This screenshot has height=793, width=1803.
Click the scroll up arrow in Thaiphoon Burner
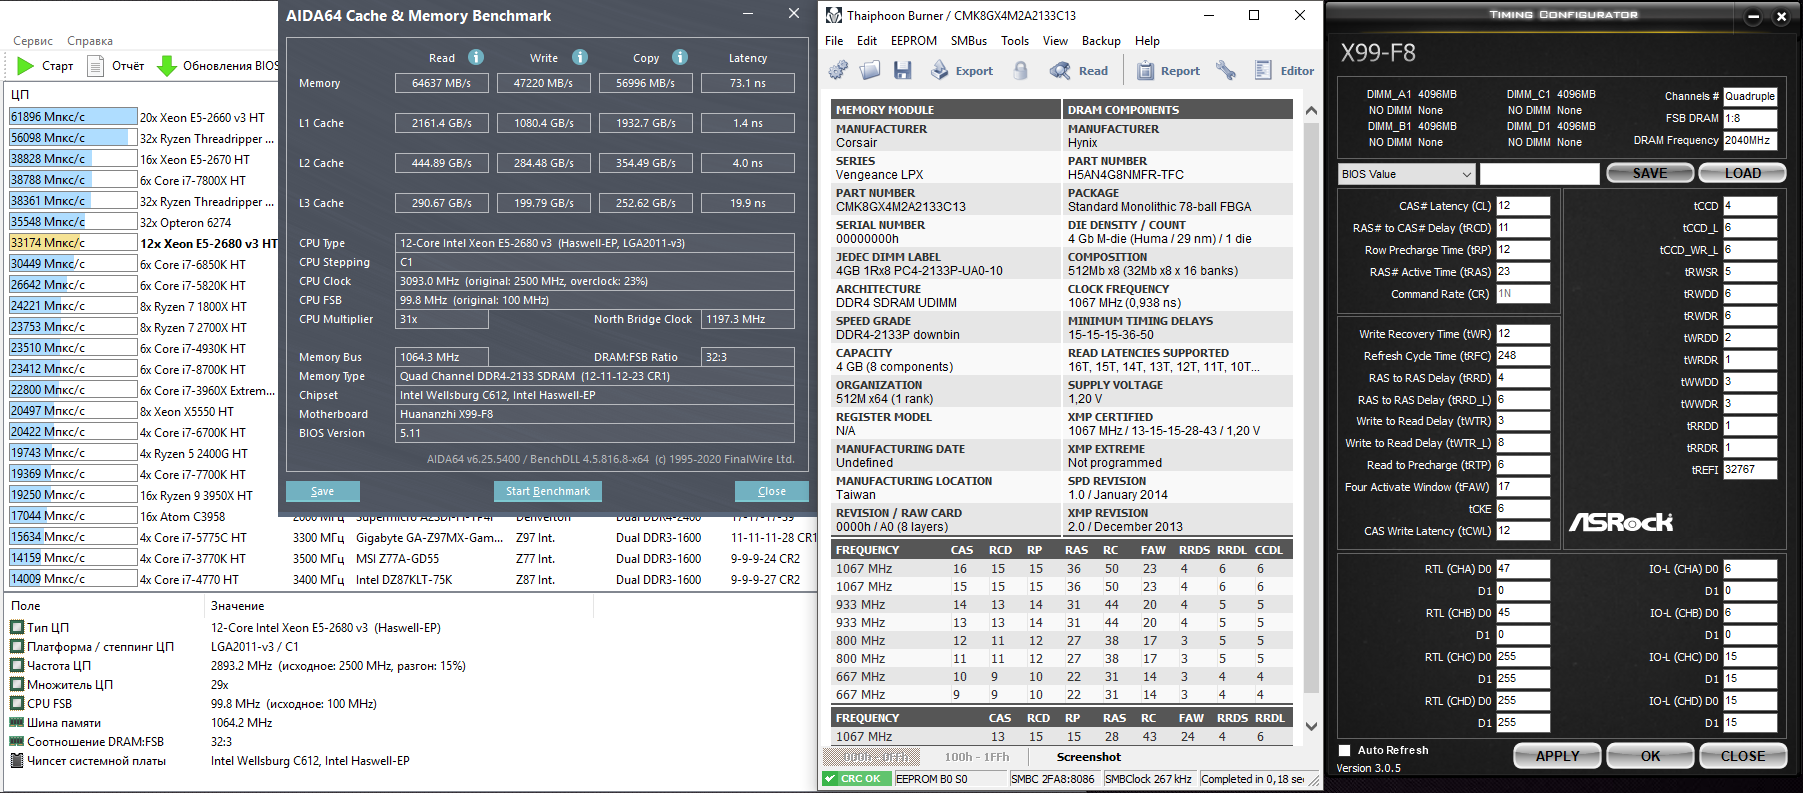(x=1312, y=110)
